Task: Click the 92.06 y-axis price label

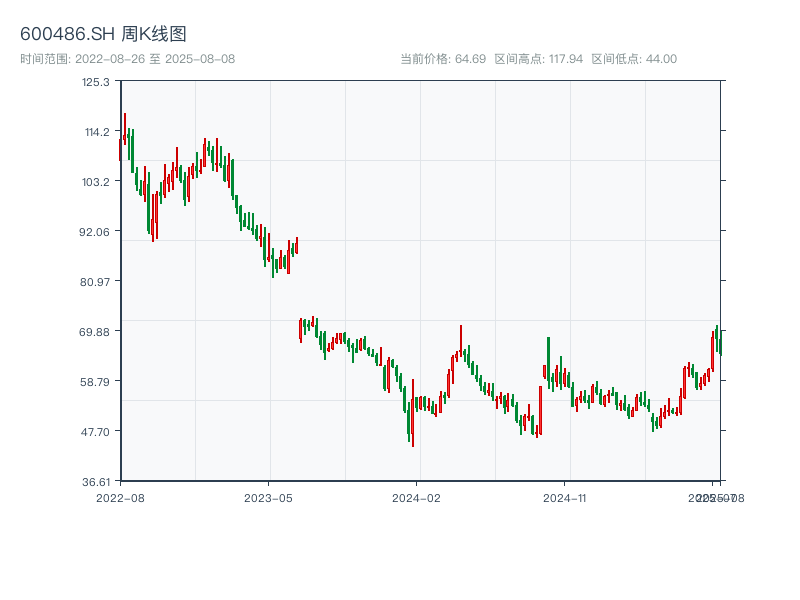Action: click(96, 232)
